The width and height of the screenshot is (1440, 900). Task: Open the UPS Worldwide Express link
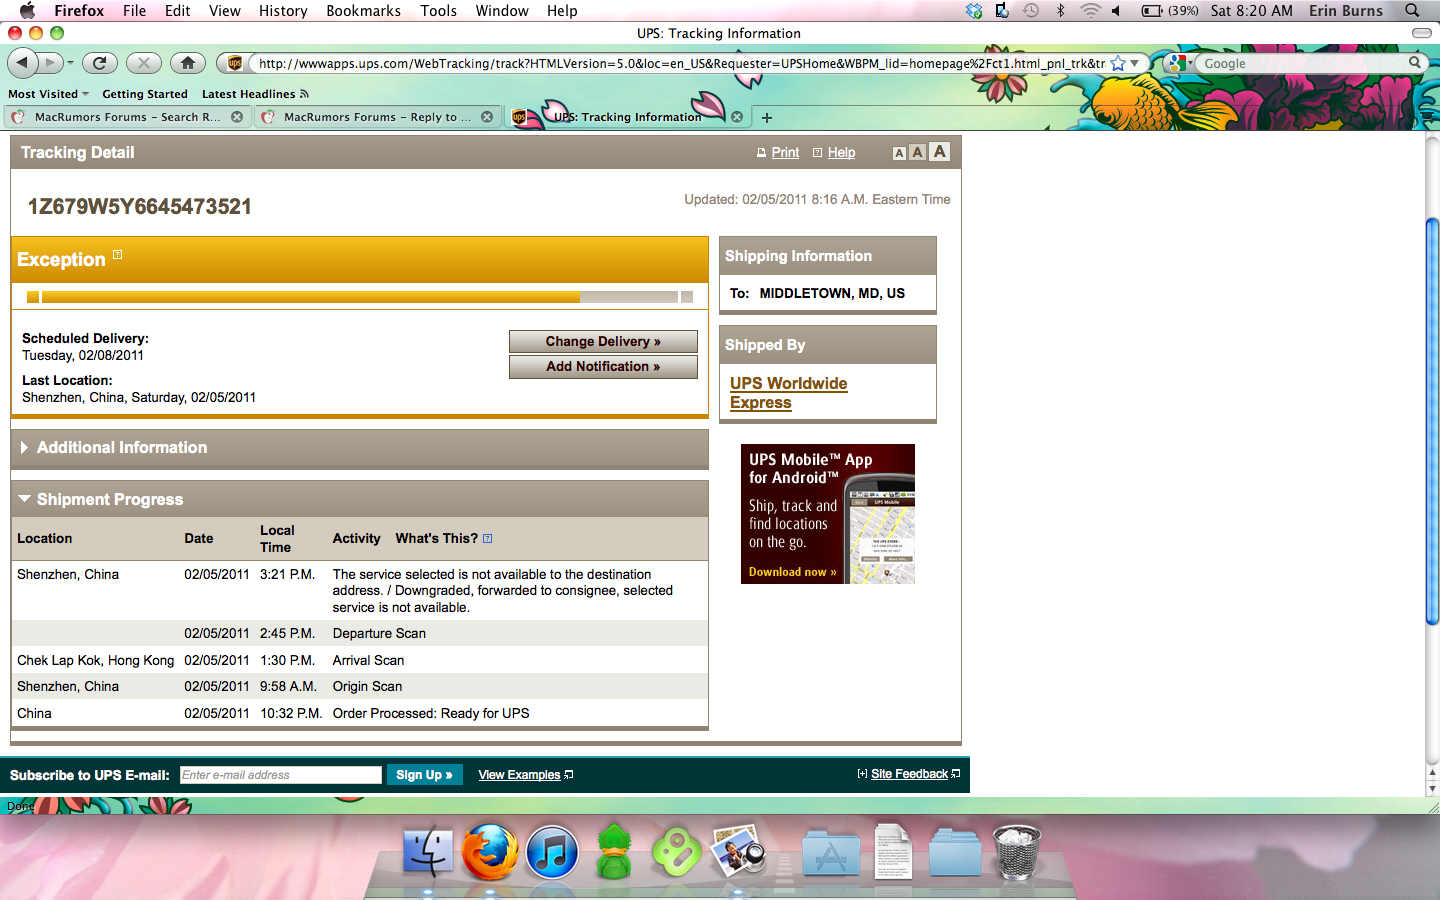788,393
